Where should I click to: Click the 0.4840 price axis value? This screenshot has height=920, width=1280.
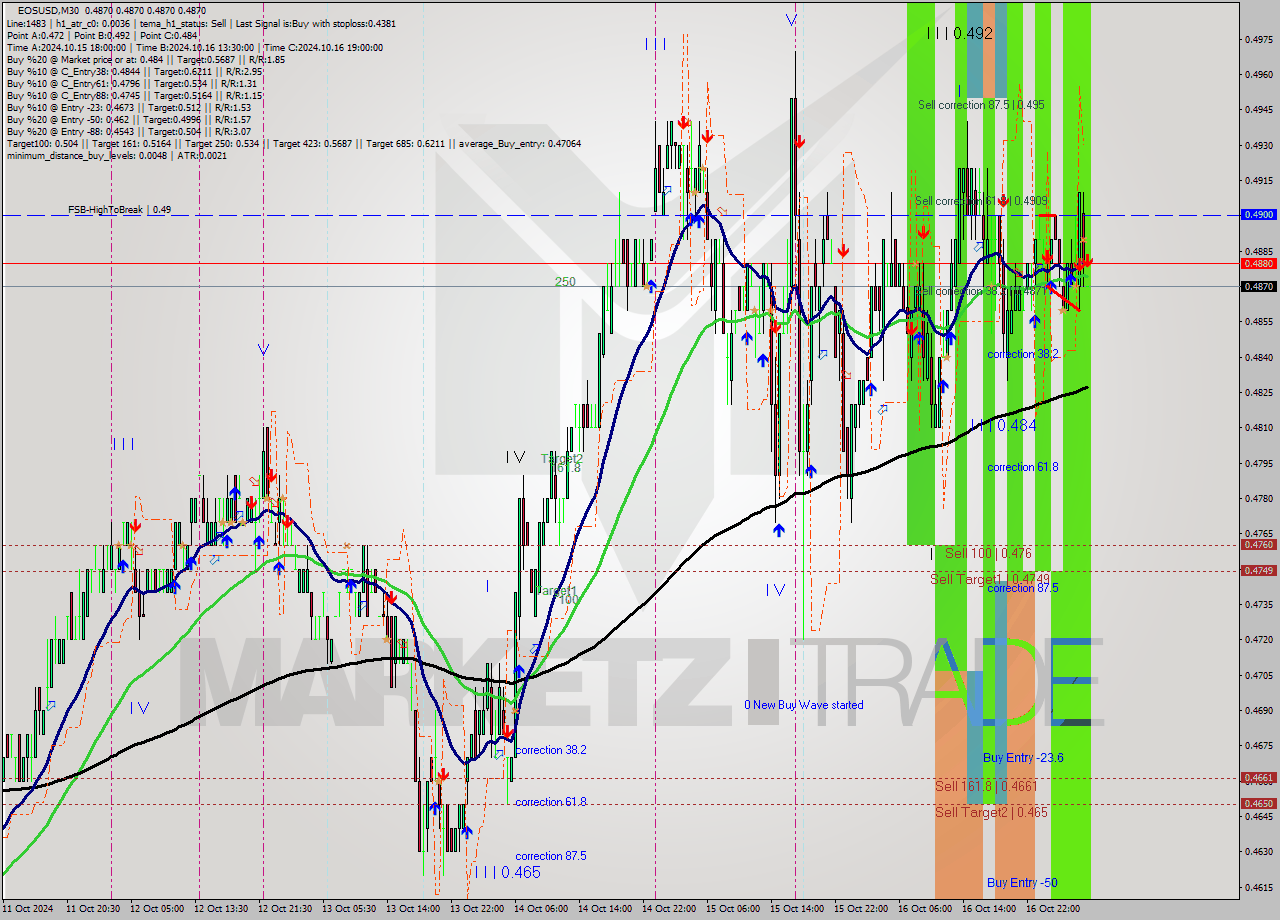tap(1257, 357)
